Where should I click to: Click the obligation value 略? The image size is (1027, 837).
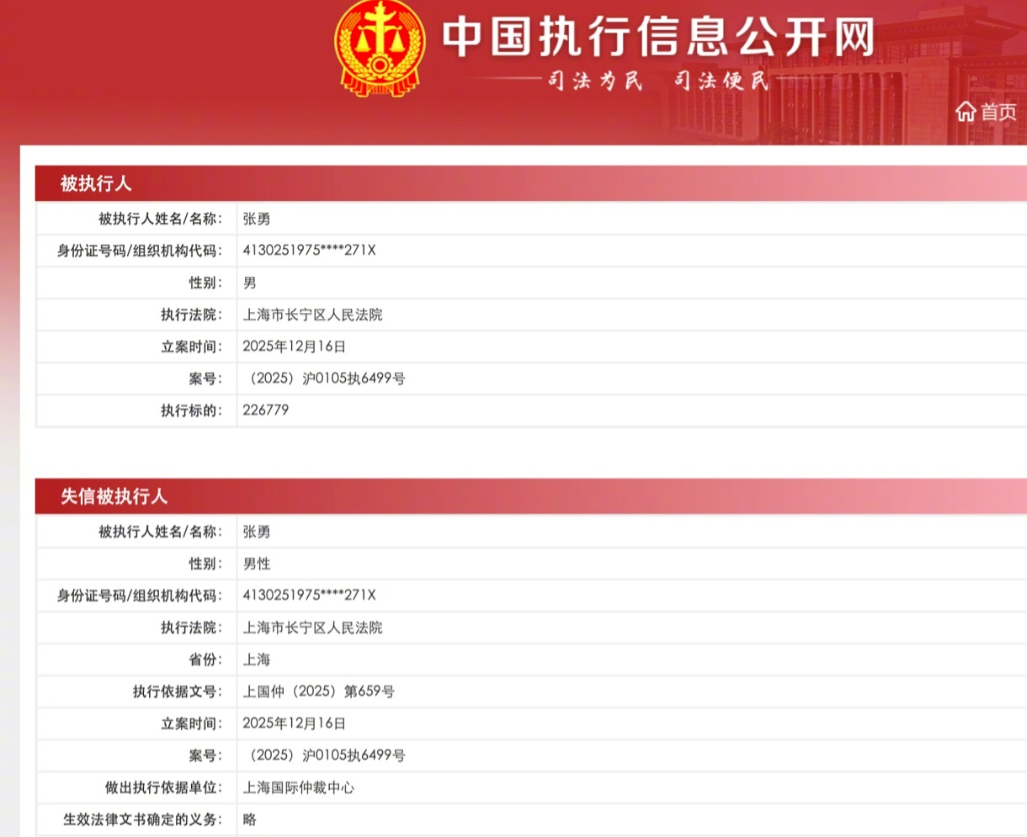(250, 820)
